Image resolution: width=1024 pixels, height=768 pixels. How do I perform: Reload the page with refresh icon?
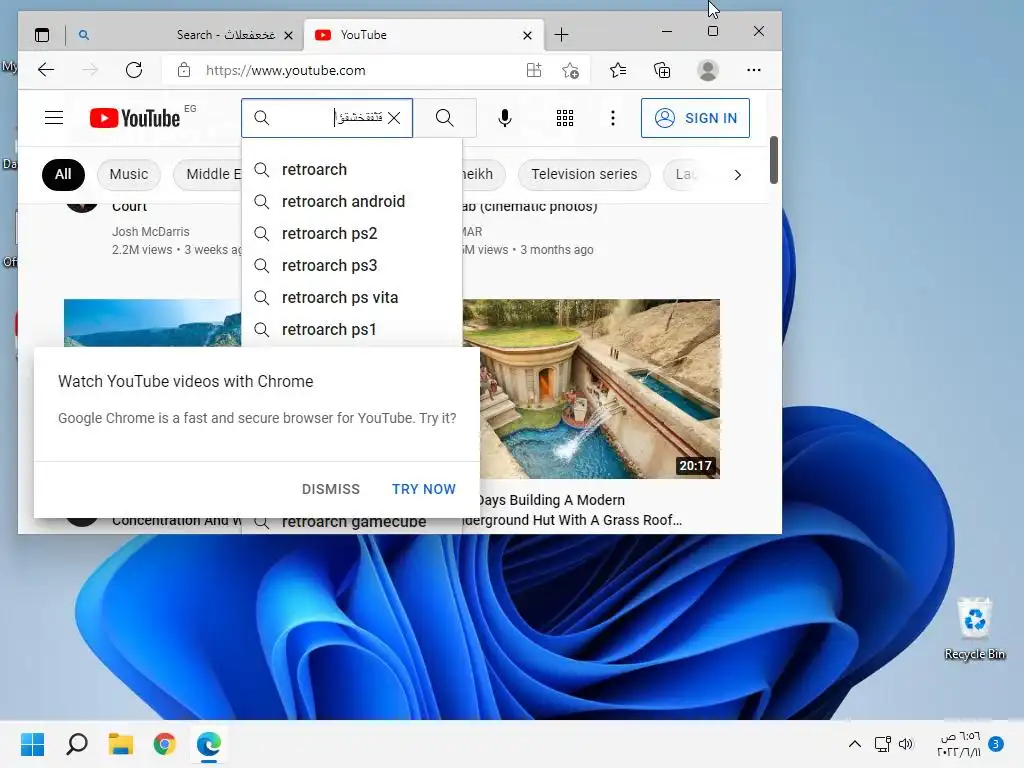click(x=134, y=70)
